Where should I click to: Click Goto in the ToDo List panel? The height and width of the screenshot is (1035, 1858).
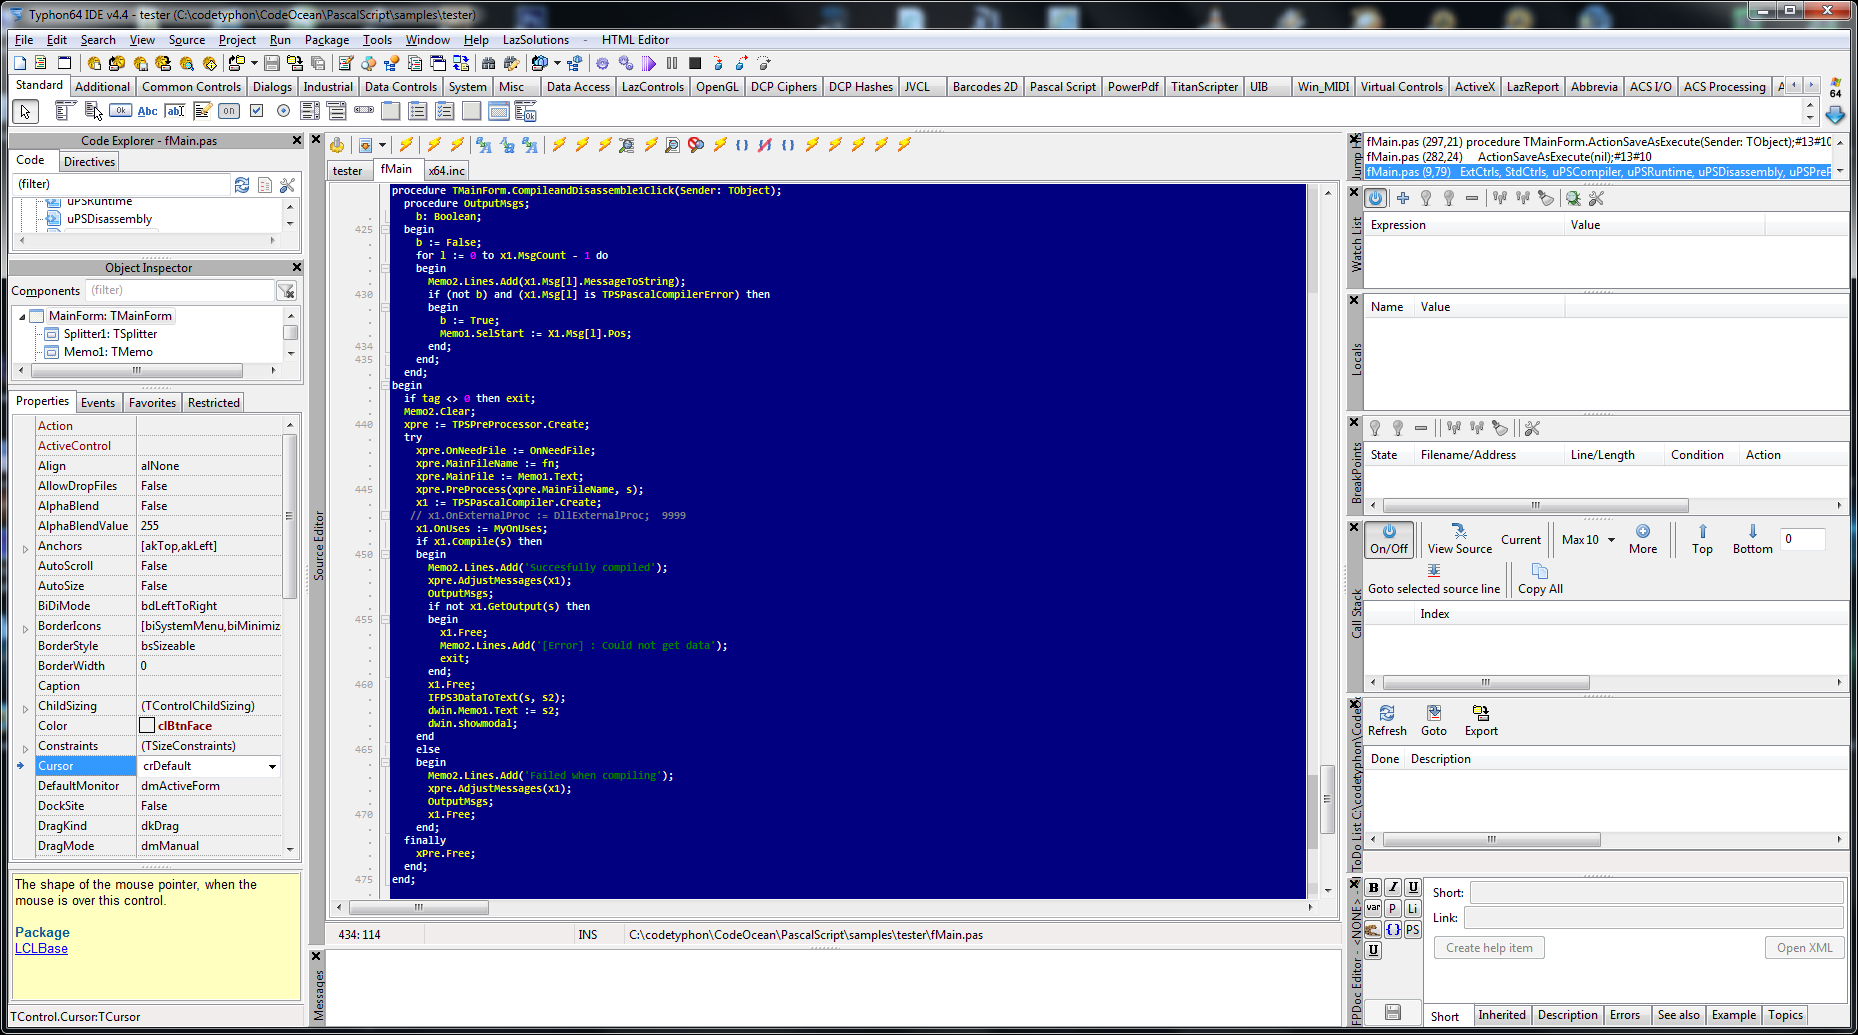pos(1434,720)
